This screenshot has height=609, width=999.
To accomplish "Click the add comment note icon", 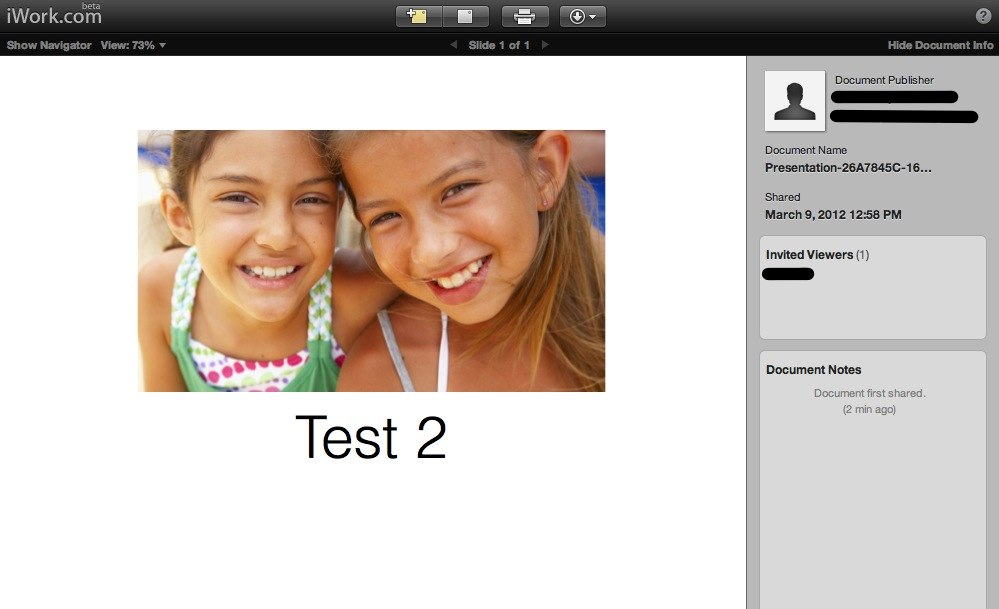I will tap(419, 16).
